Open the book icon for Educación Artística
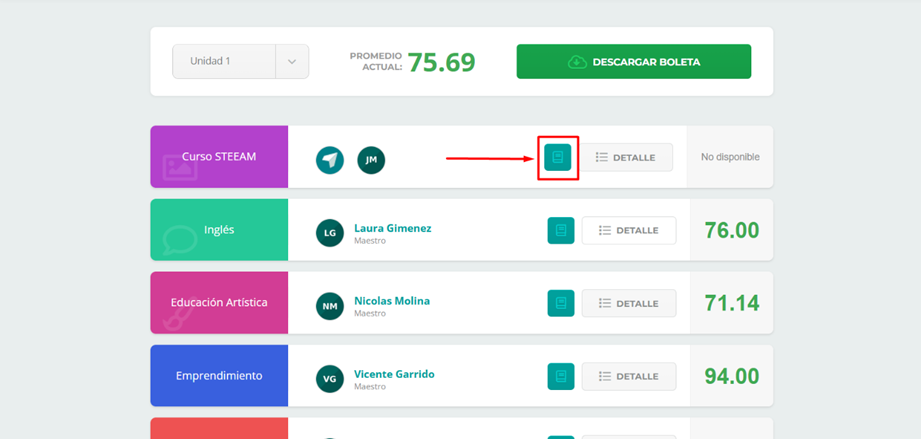Screen dimensions: 921x439 tap(561, 303)
